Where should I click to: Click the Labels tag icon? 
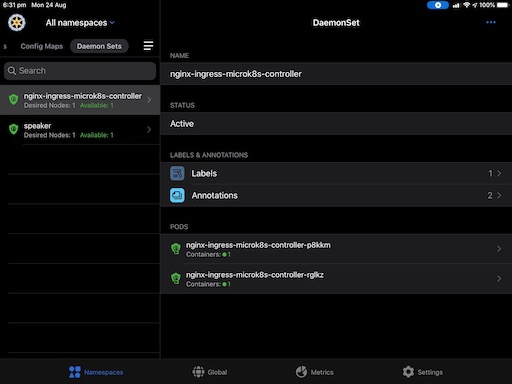[x=177, y=173]
